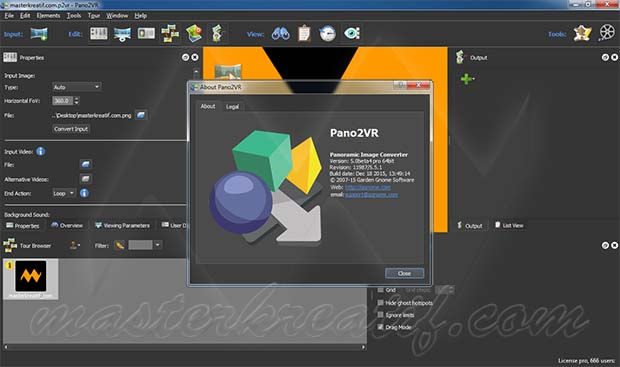Open the Skin Editor tool icon
Screen dimensions: 620x367
click(582, 34)
